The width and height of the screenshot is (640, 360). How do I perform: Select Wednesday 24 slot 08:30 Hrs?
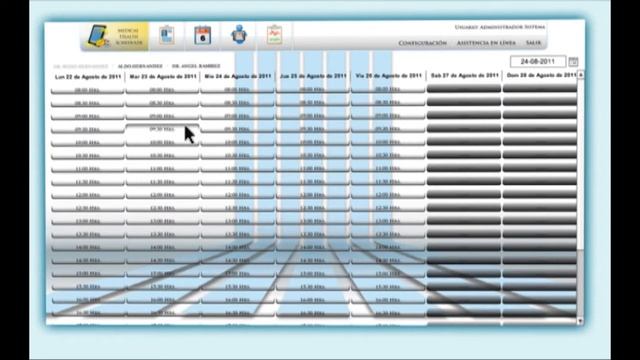pos(238,103)
